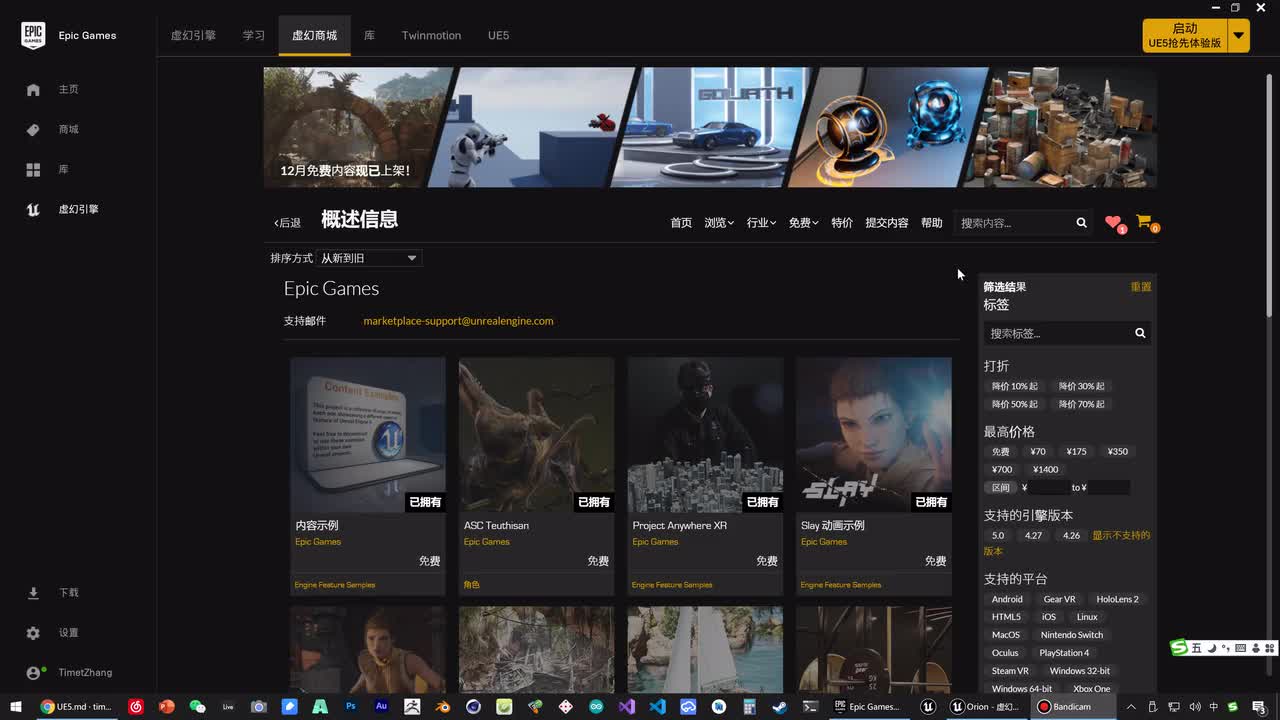Toggle the 降价 10% 起 discount filter

tap(1014, 386)
